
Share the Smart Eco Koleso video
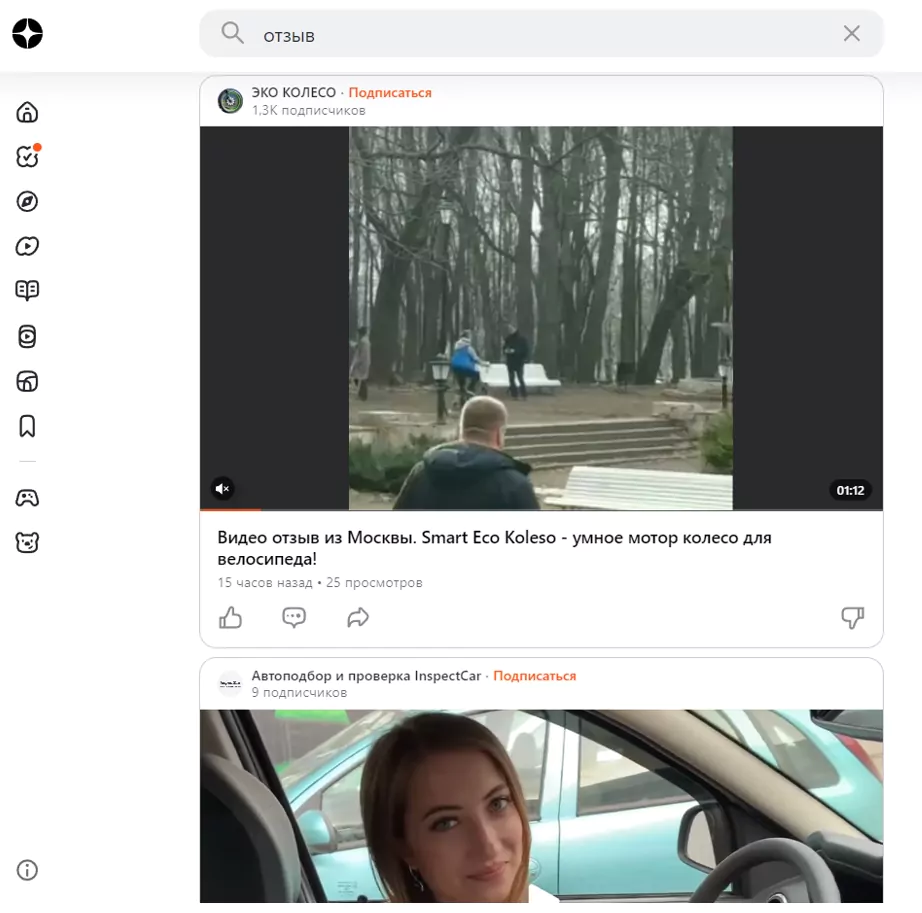tap(358, 617)
